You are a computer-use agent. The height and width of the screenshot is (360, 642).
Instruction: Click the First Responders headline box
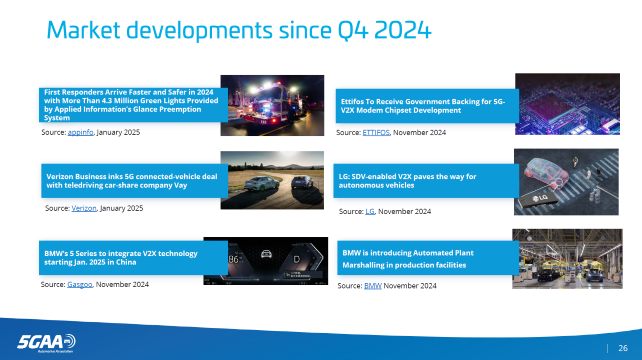(133, 105)
